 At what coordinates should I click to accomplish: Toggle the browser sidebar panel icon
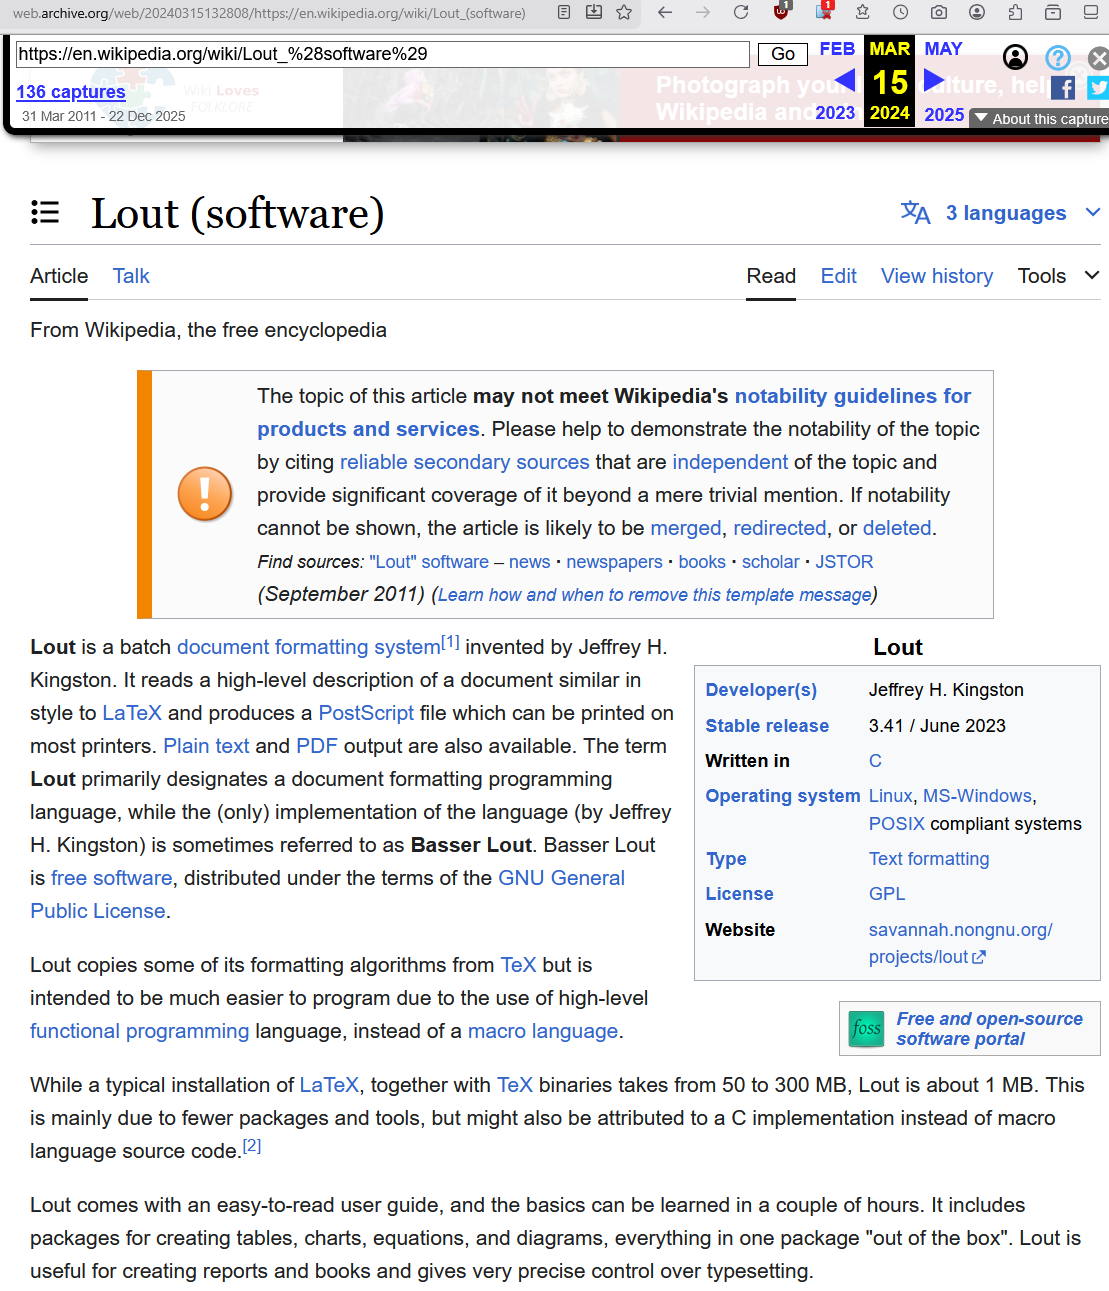(1091, 12)
